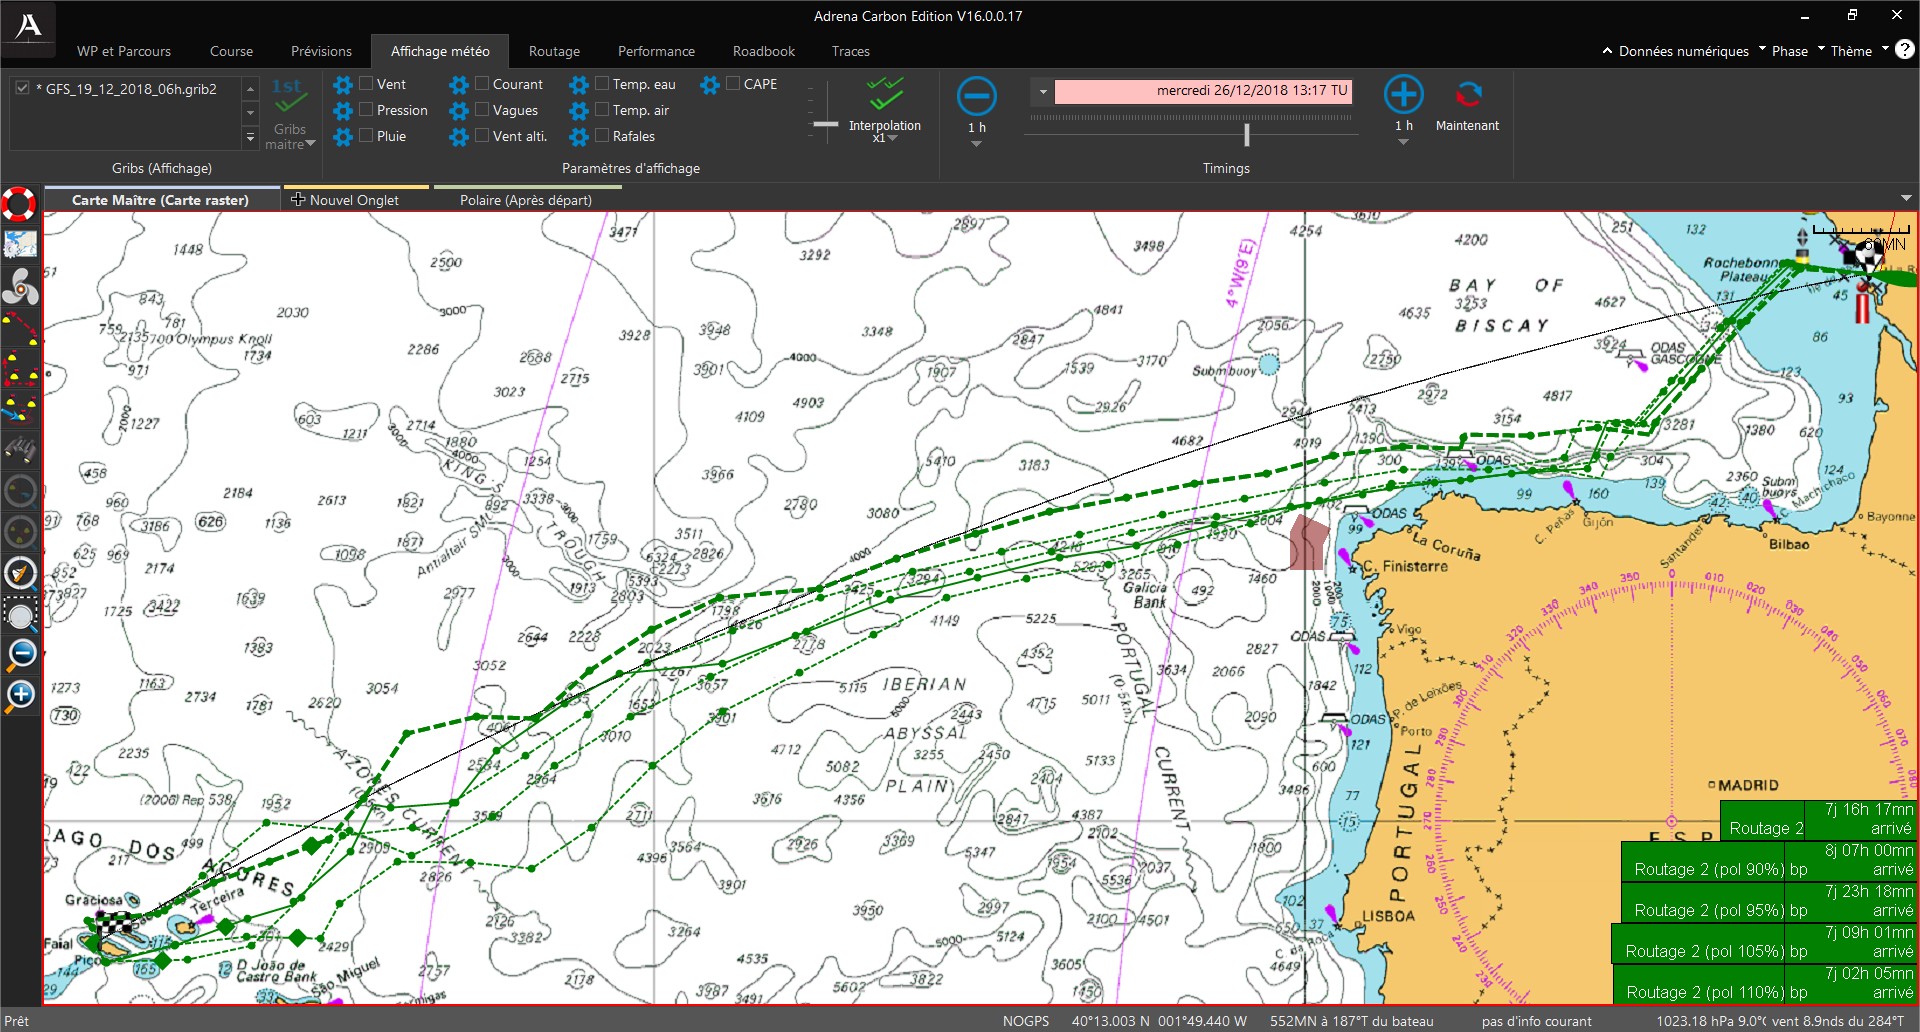1920x1032 pixels.
Task: Open the help question mark icon
Action: tap(1905, 49)
